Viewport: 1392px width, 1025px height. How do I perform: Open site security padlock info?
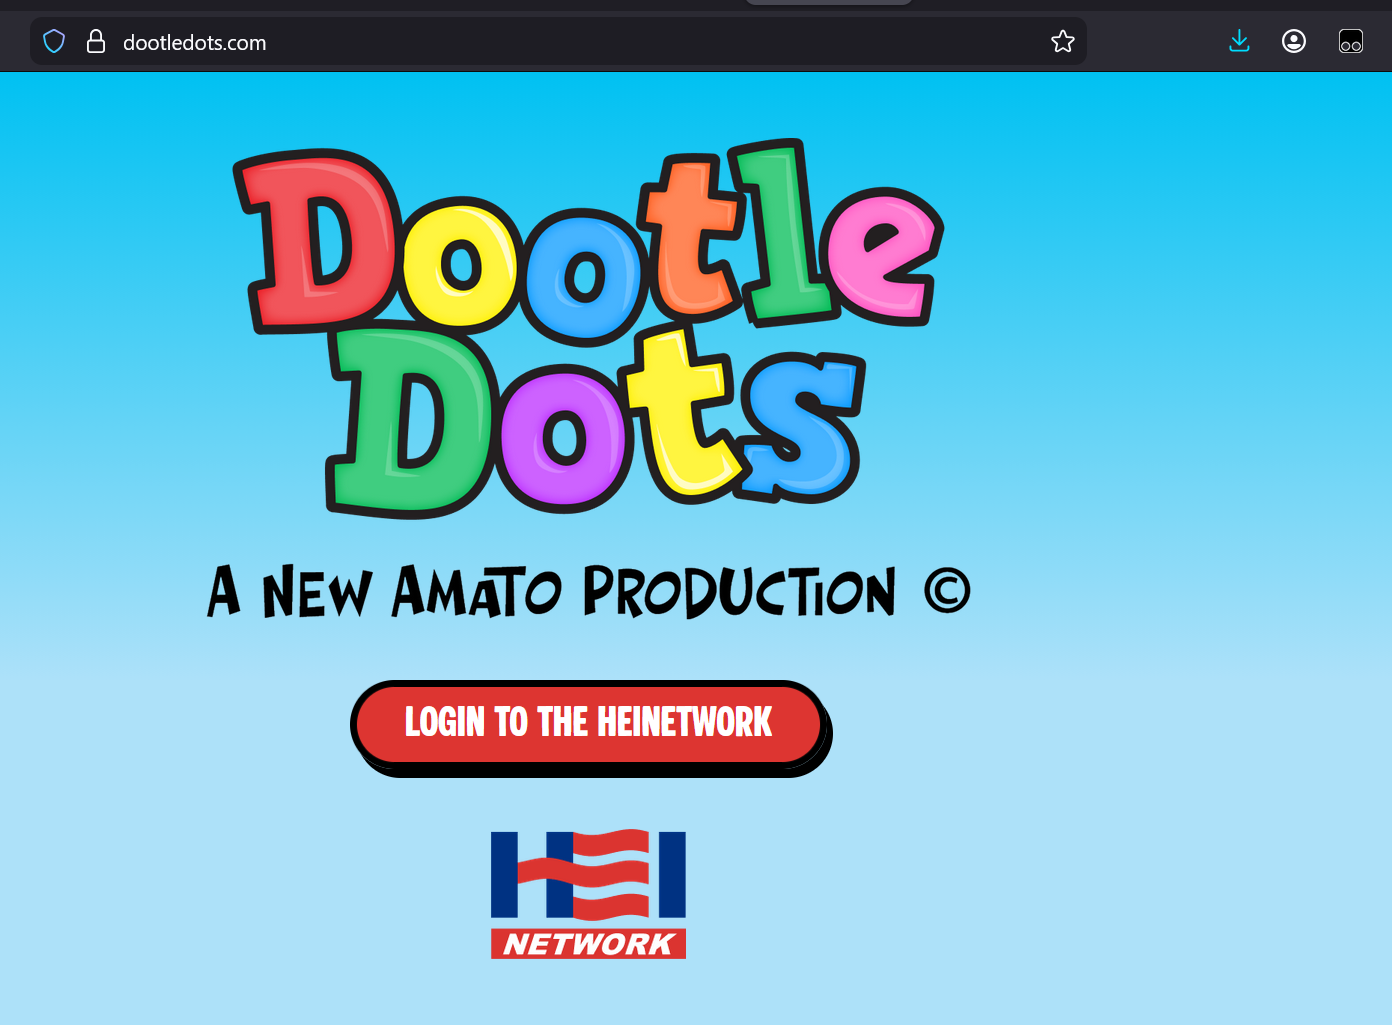(96, 41)
